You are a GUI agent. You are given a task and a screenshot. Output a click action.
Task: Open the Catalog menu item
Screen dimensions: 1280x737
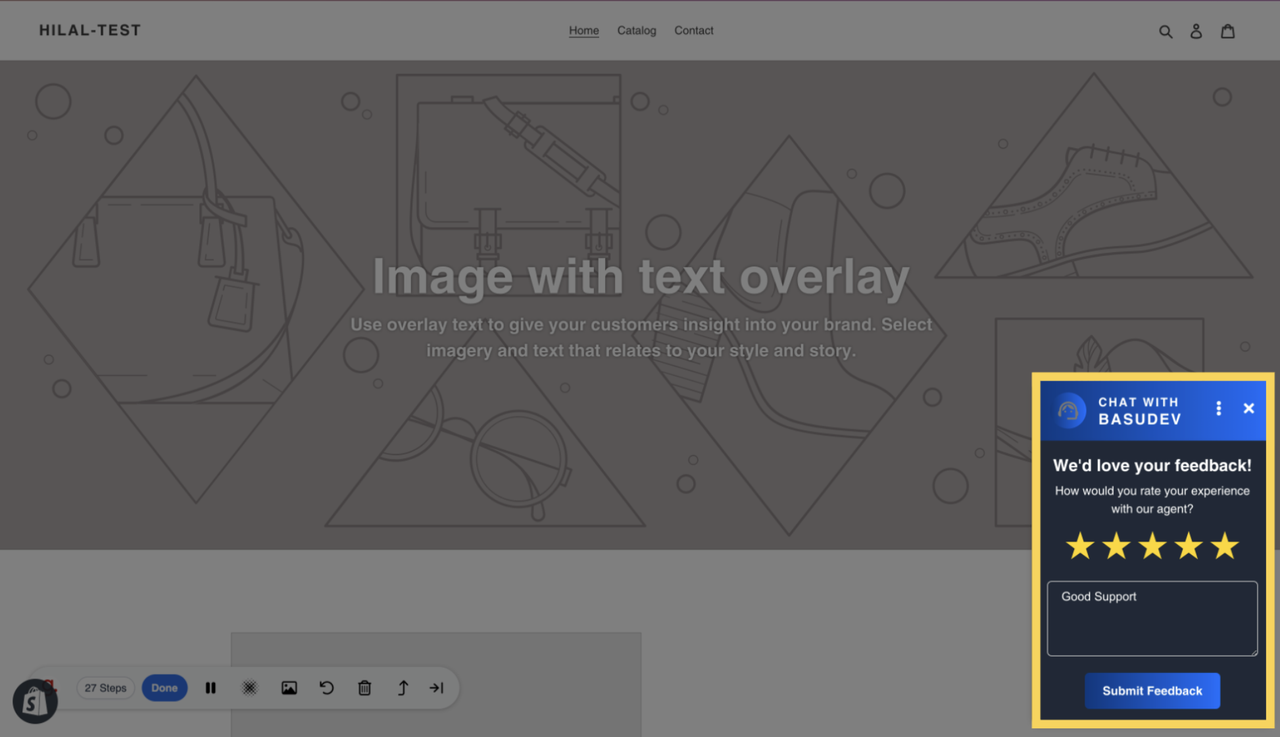tap(637, 31)
